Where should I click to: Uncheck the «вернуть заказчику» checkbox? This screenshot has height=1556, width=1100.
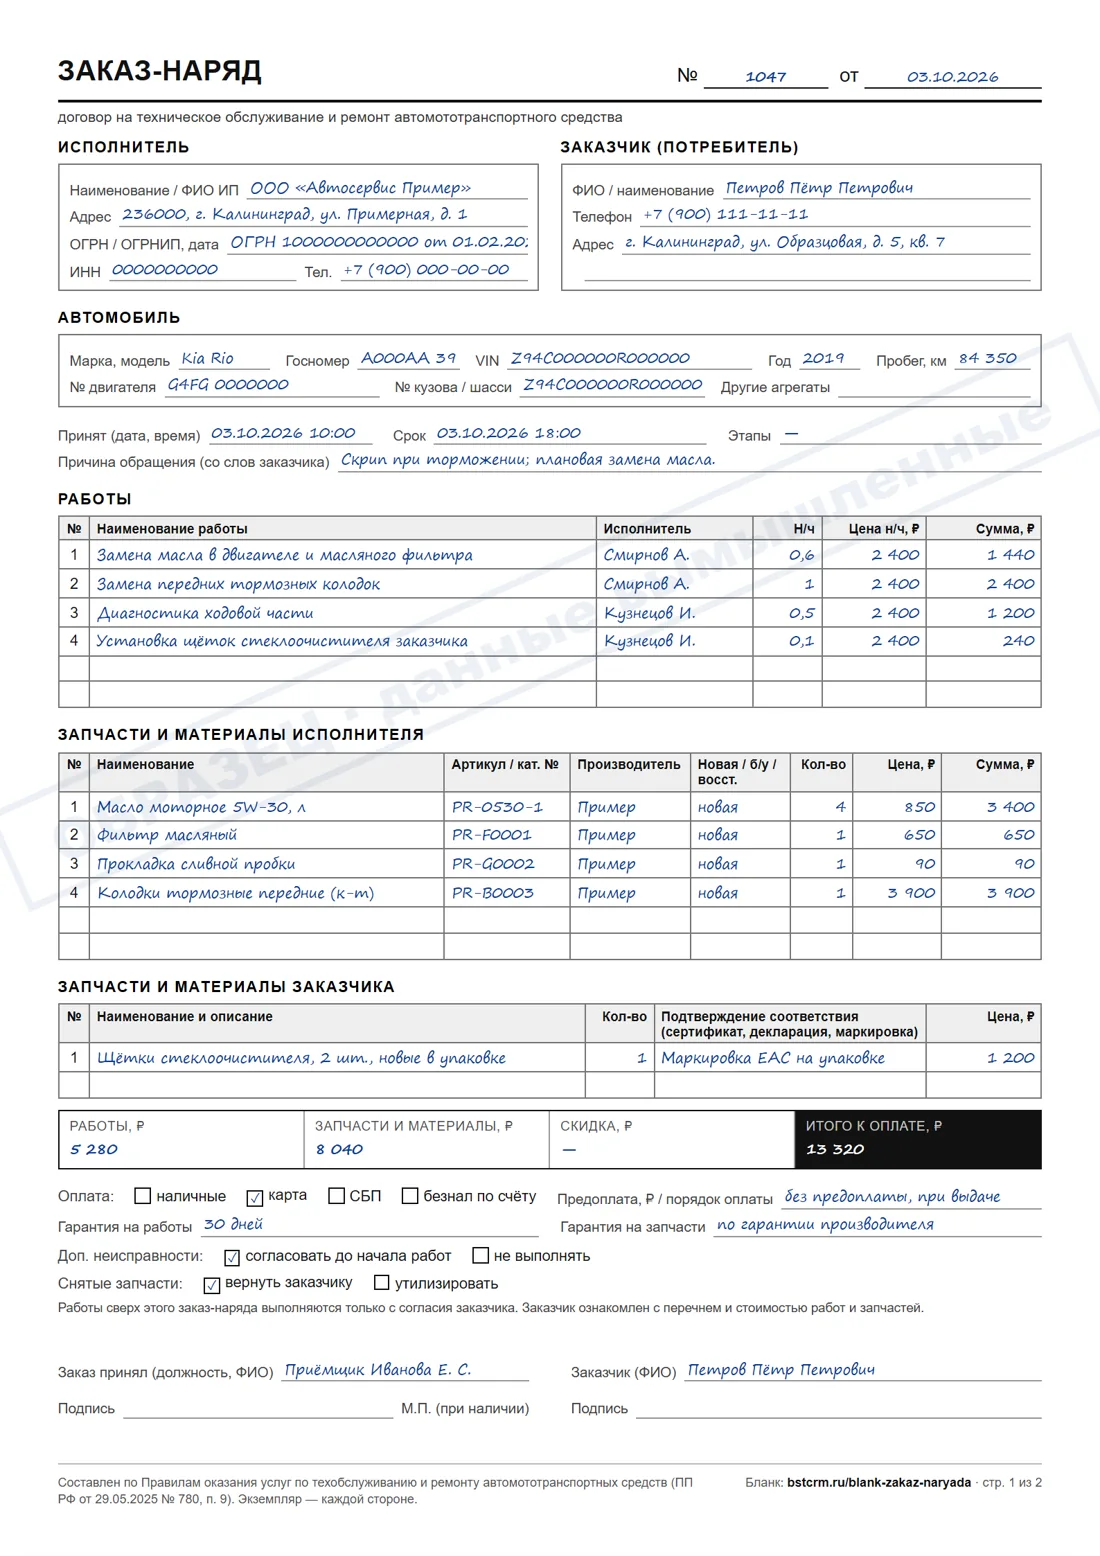point(211,1284)
